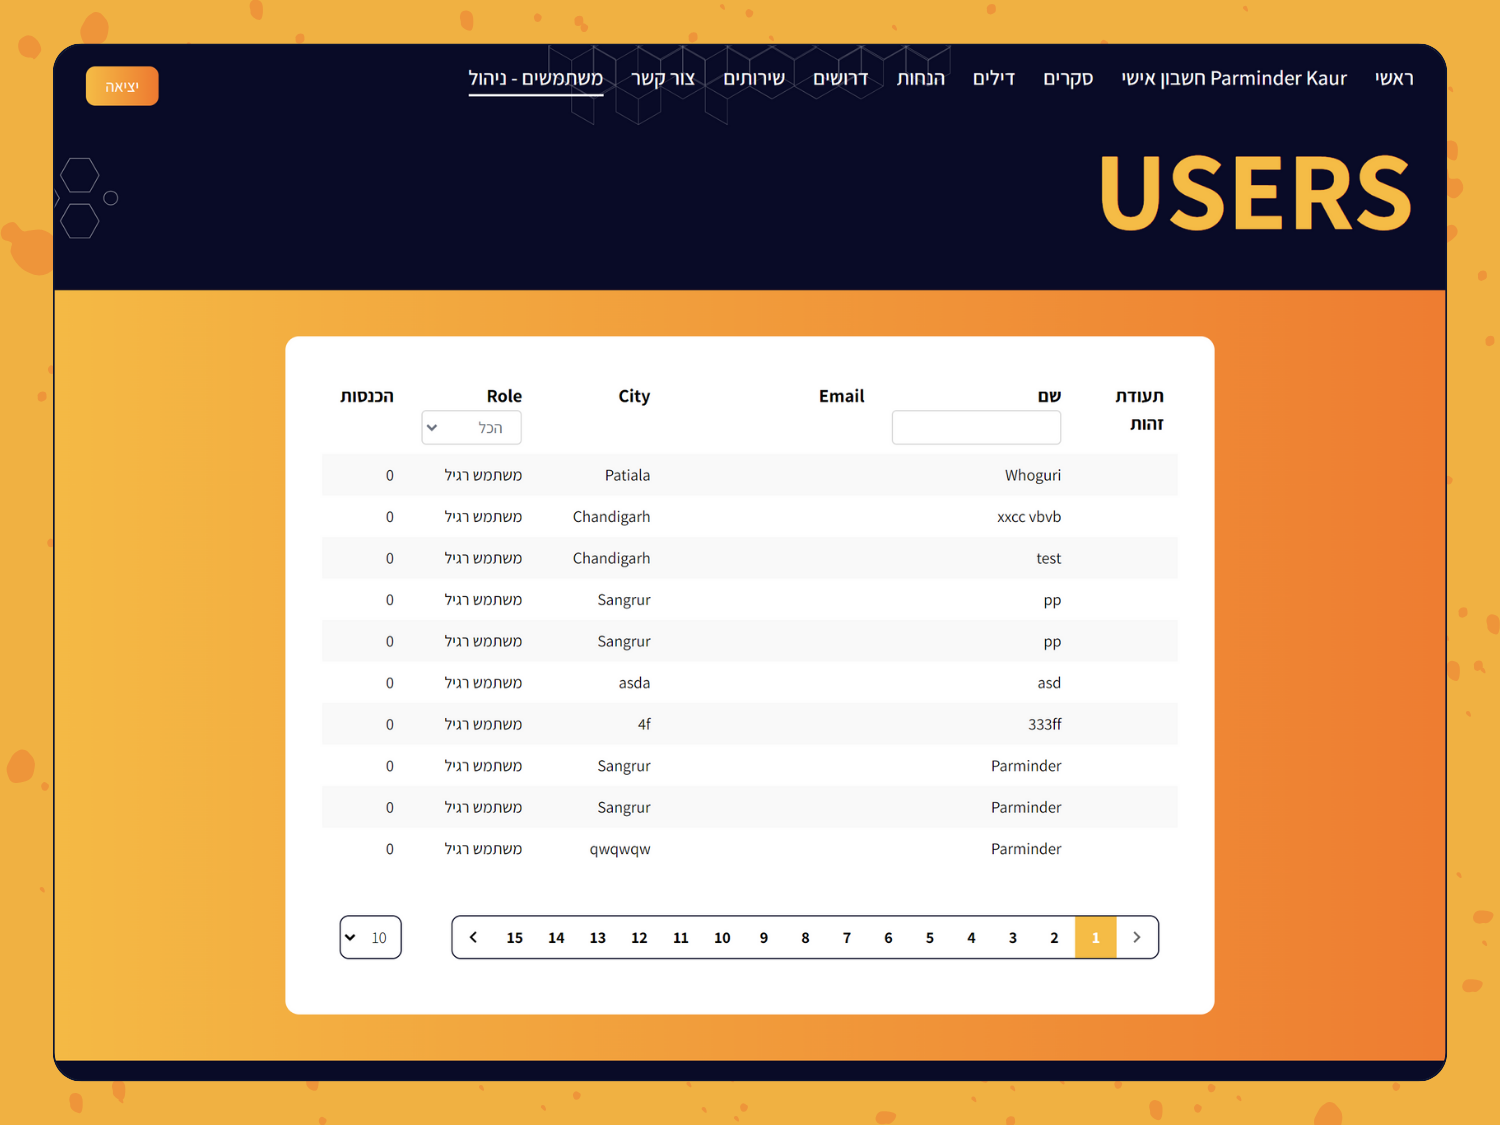This screenshot has width=1500, height=1125.
Task: Open the דילים menu item
Action: point(993,78)
